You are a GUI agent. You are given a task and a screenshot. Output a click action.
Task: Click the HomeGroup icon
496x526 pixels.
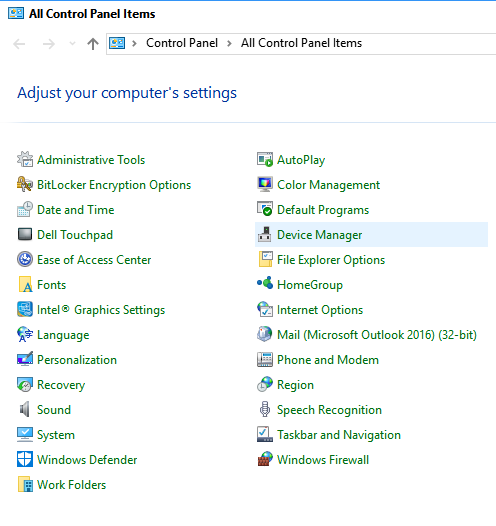pos(265,283)
